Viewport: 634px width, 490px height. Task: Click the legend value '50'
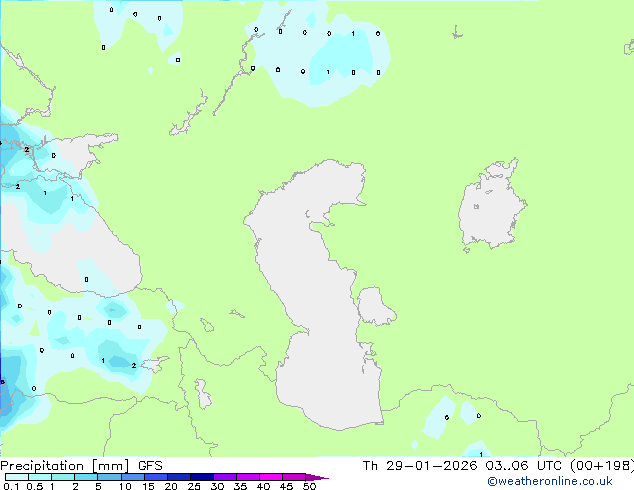click(309, 486)
